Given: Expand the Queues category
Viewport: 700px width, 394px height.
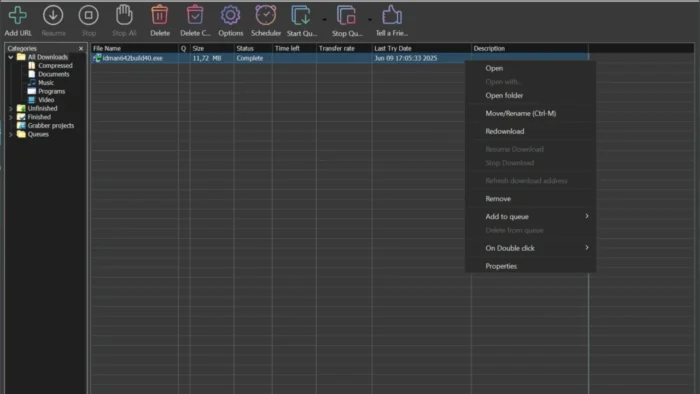Looking at the screenshot, I should 11,134.
